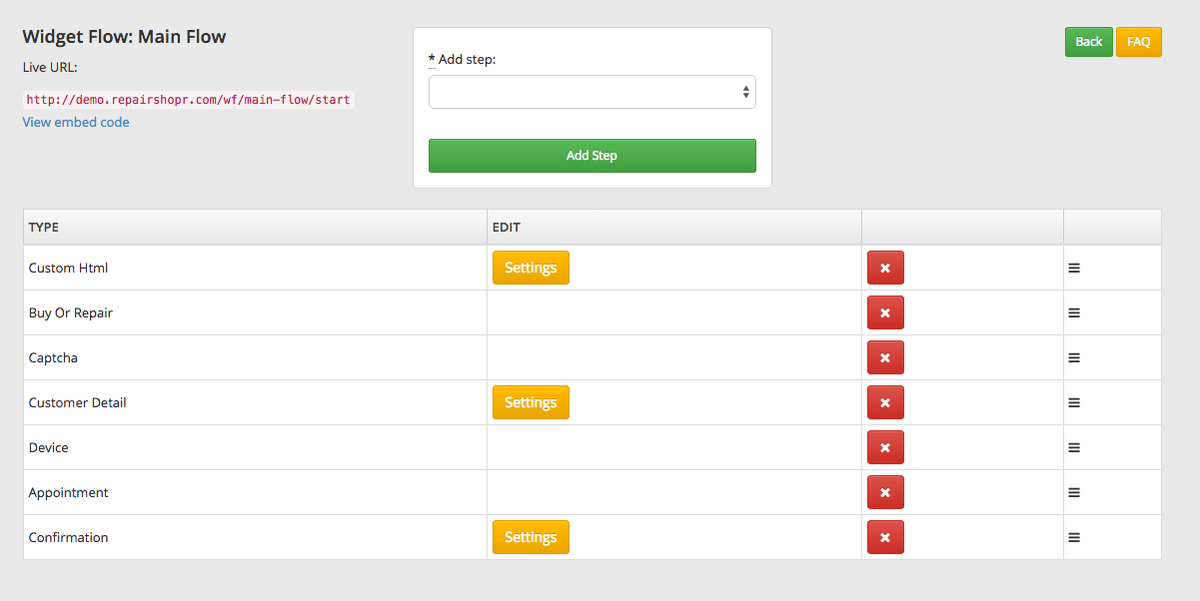Click the Buy Or Repair type cell
This screenshot has width=1200, height=601.
[x=255, y=313]
